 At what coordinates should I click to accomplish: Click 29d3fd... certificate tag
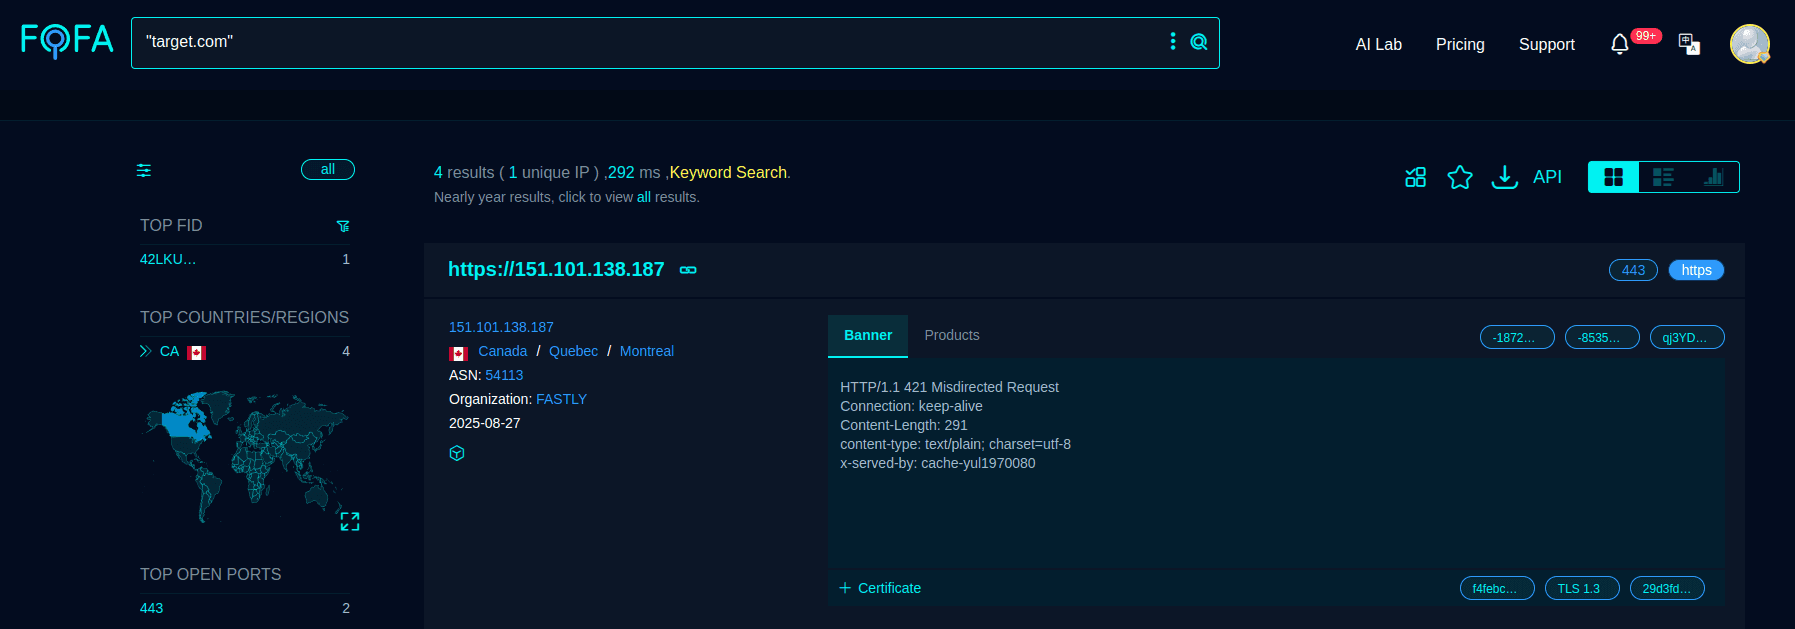coord(1667,588)
